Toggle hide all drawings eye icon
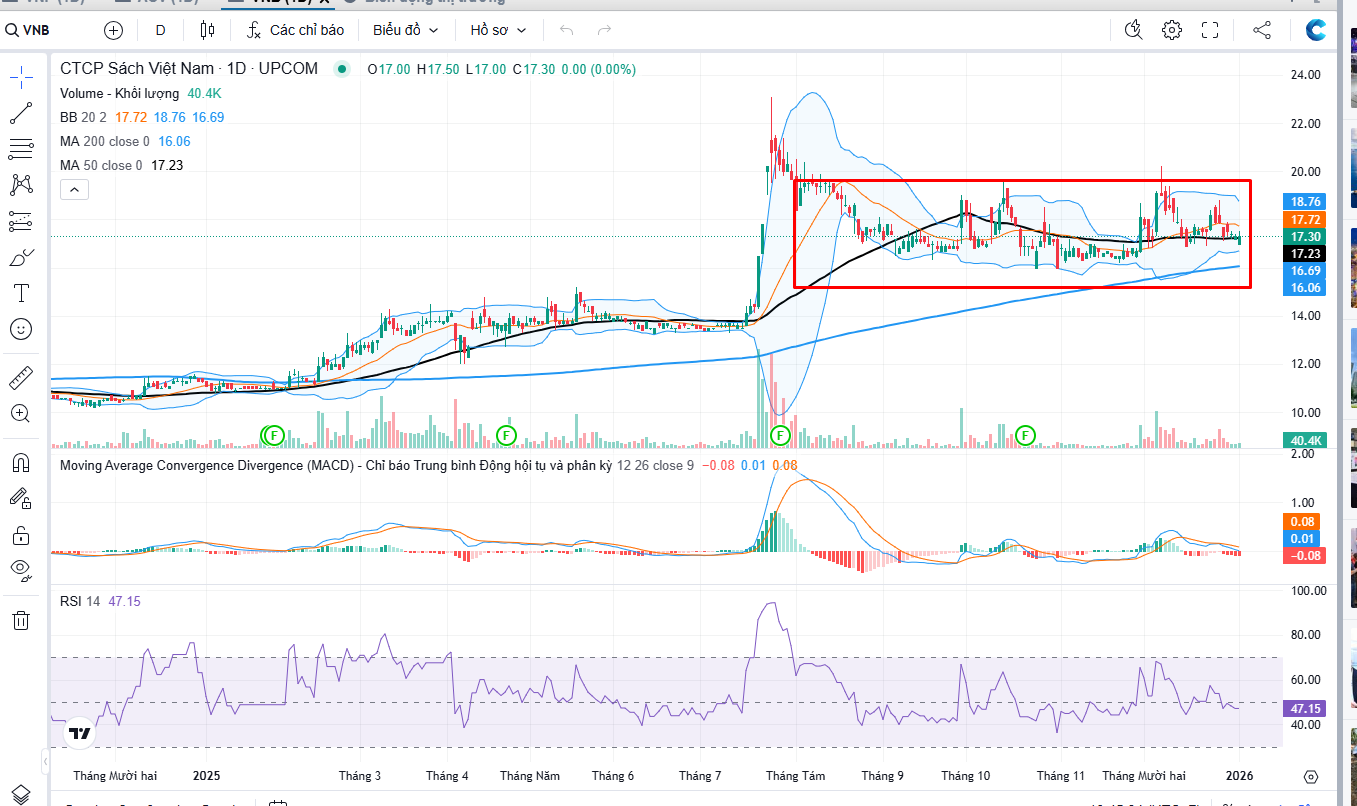Screen dimensions: 1357x806 (x=21, y=570)
